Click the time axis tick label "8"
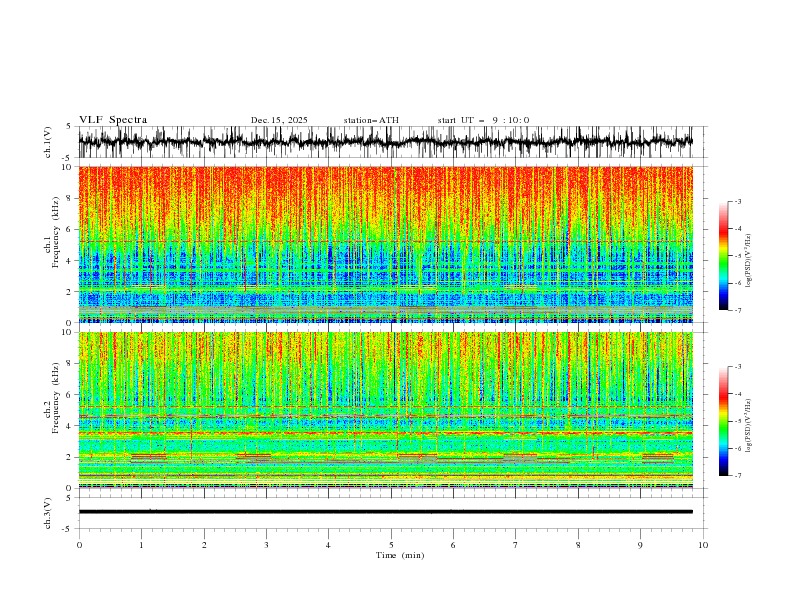Screen dimensions: 792x612 [x=578, y=545]
